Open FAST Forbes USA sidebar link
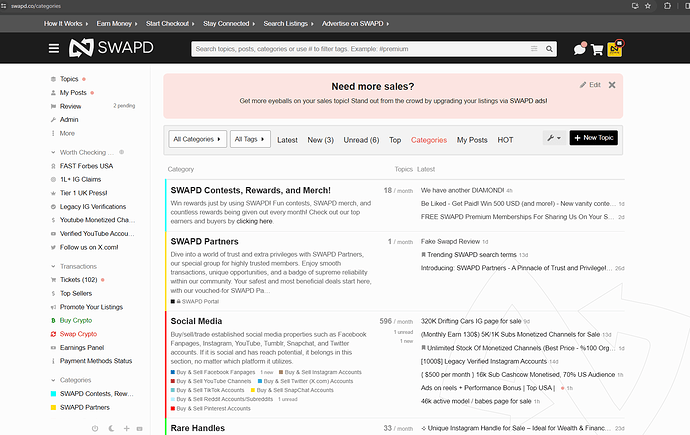 pos(86,166)
